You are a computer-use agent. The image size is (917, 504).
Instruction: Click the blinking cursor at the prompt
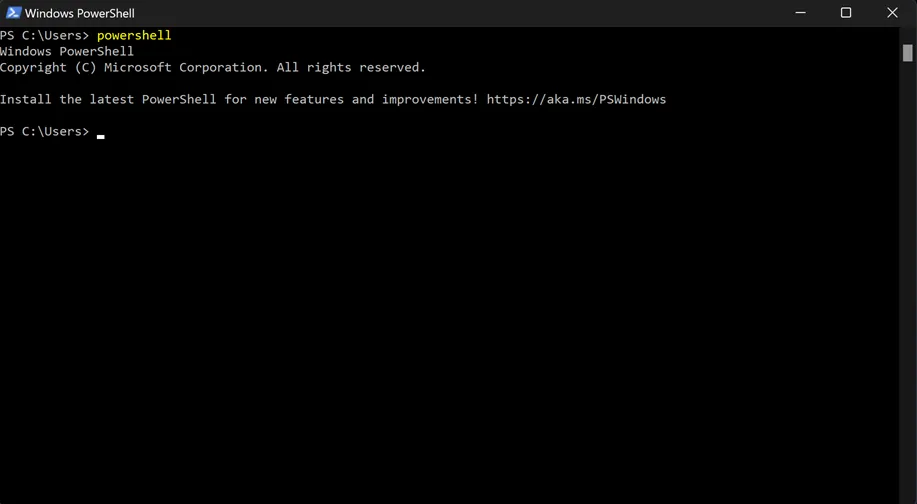pos(101,137)
